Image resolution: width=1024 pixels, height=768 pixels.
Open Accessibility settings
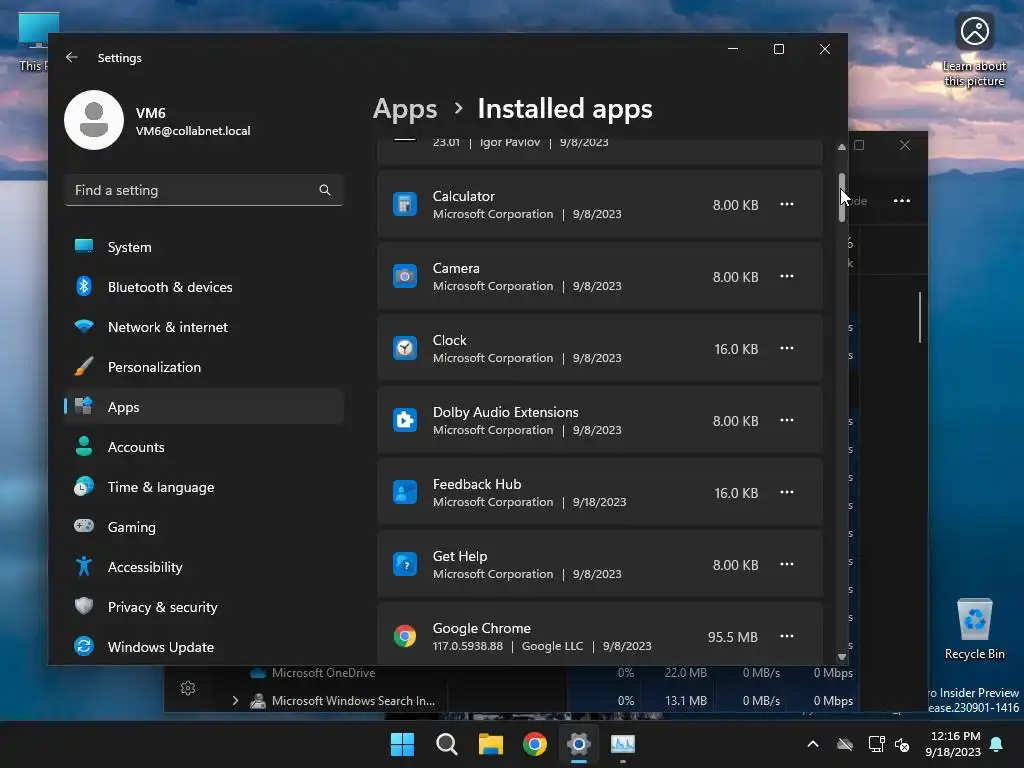click(x=204, y=566)
